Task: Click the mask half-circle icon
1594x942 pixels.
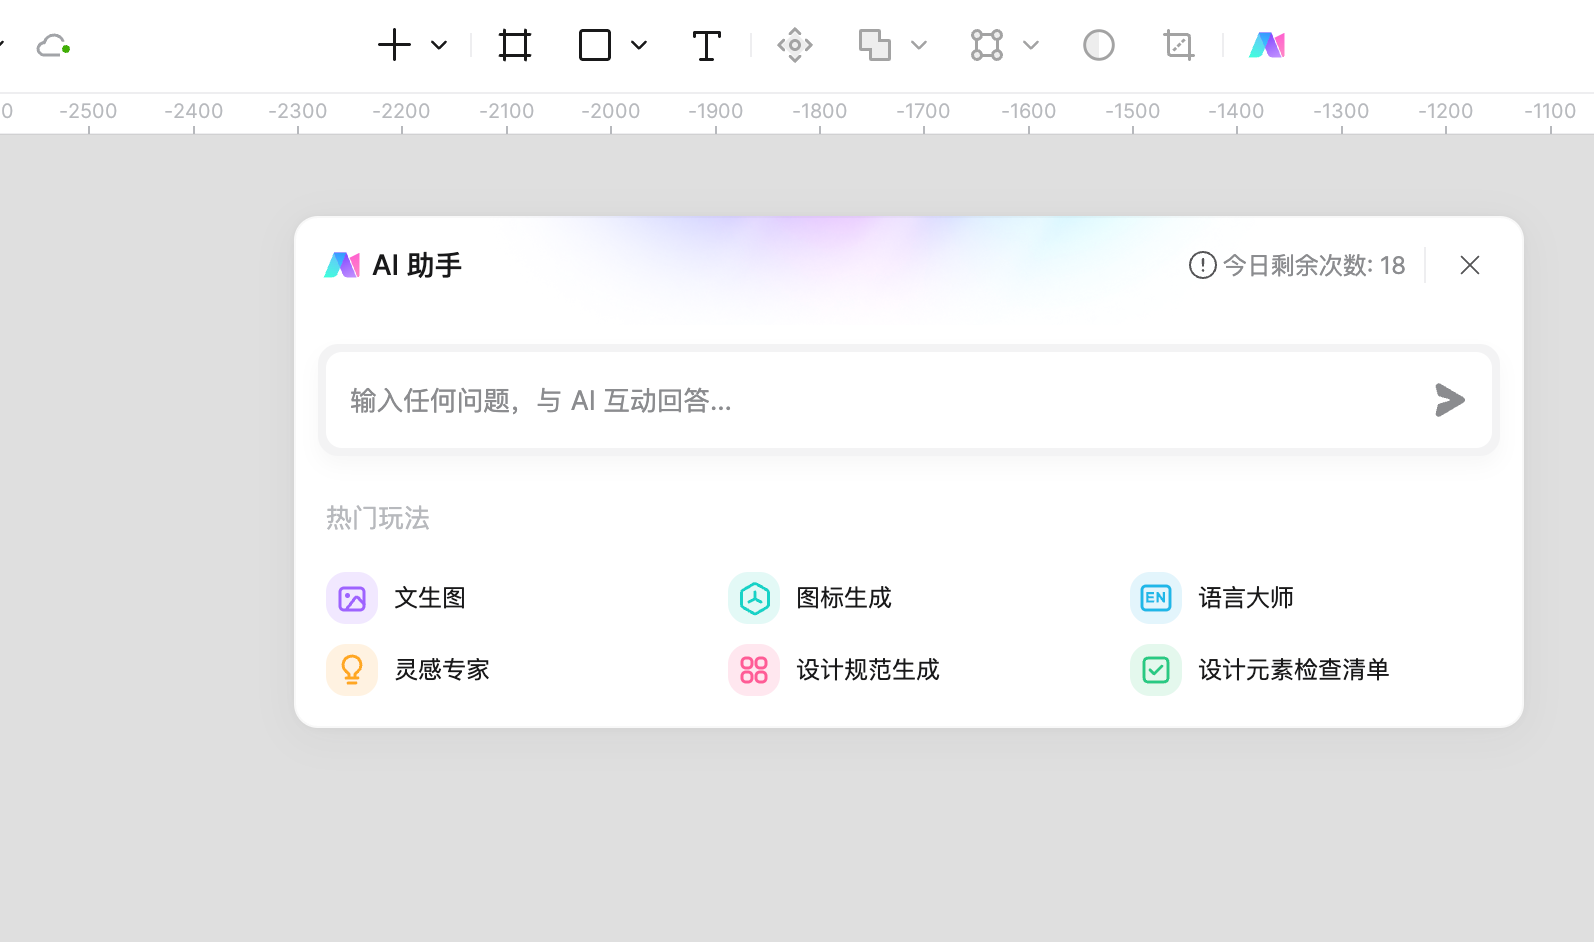Action: pyautogui.click(x=1099, y=45)
